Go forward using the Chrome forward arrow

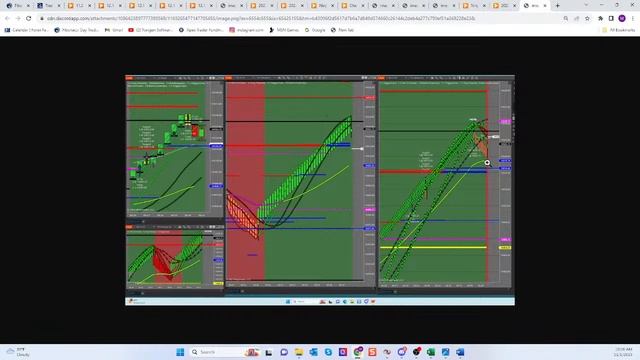(x=18, y=18)
